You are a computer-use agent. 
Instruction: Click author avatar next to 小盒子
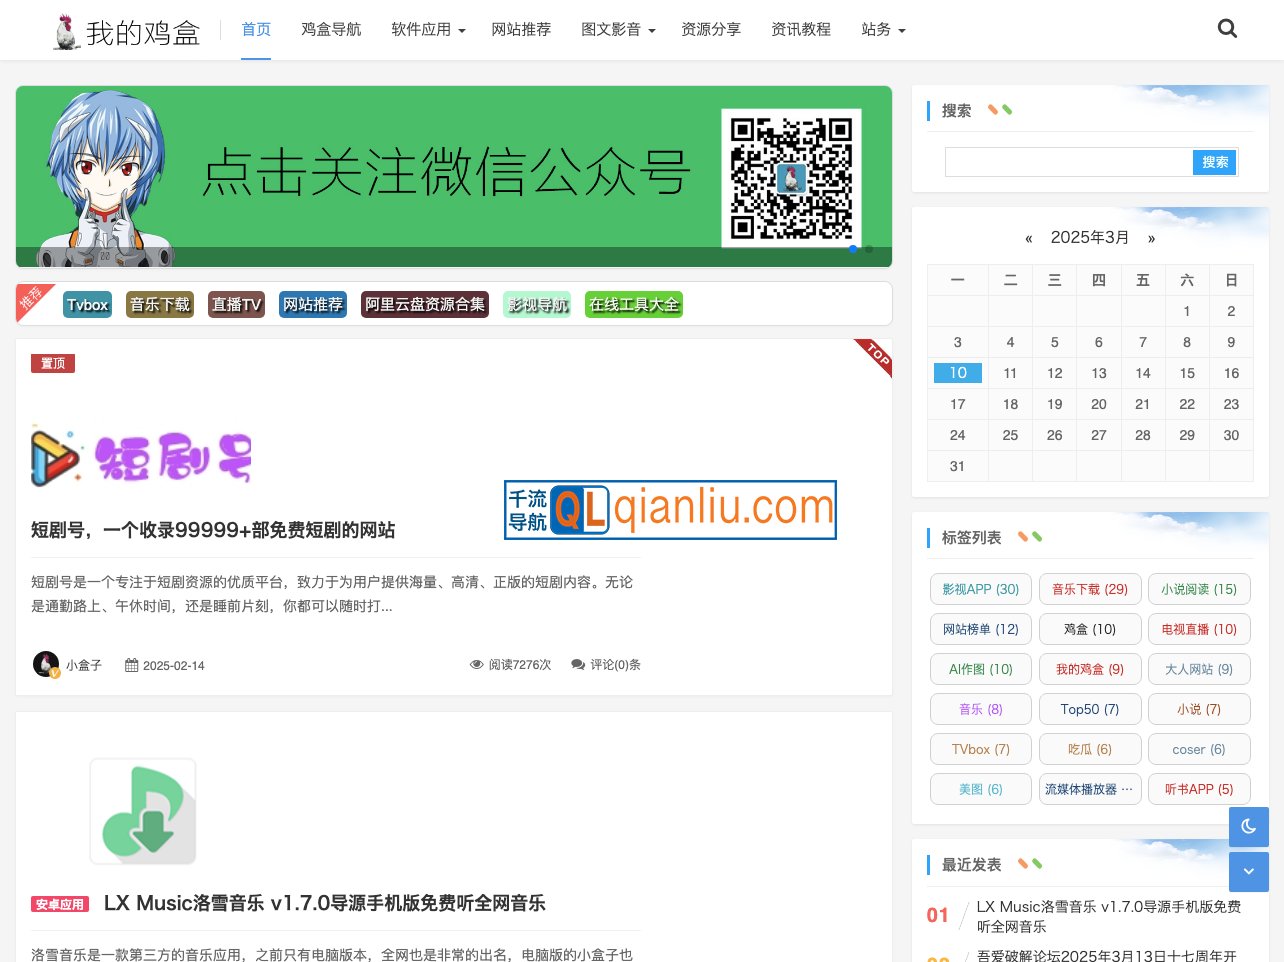46,664
